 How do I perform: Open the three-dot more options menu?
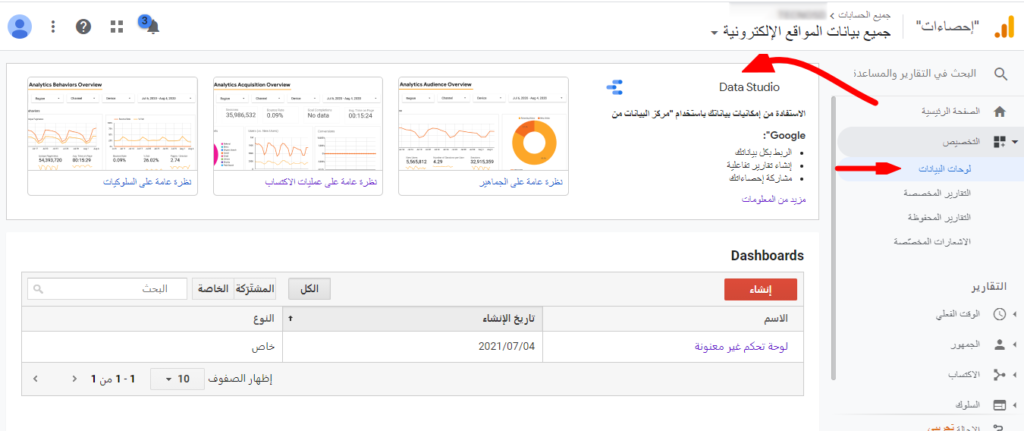tap(54, 27)
